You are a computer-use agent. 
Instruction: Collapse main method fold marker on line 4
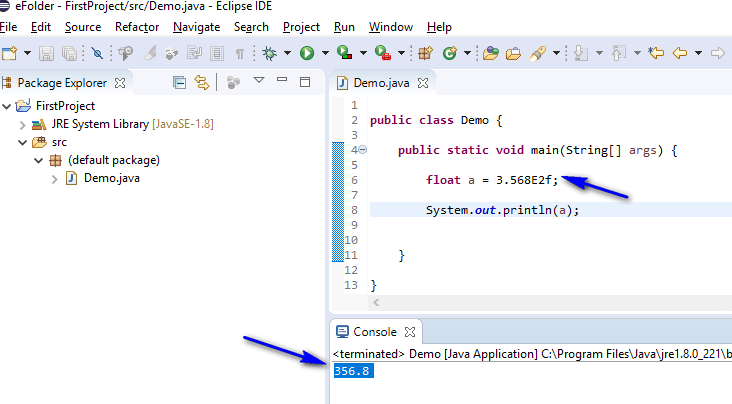click(363, 150)
